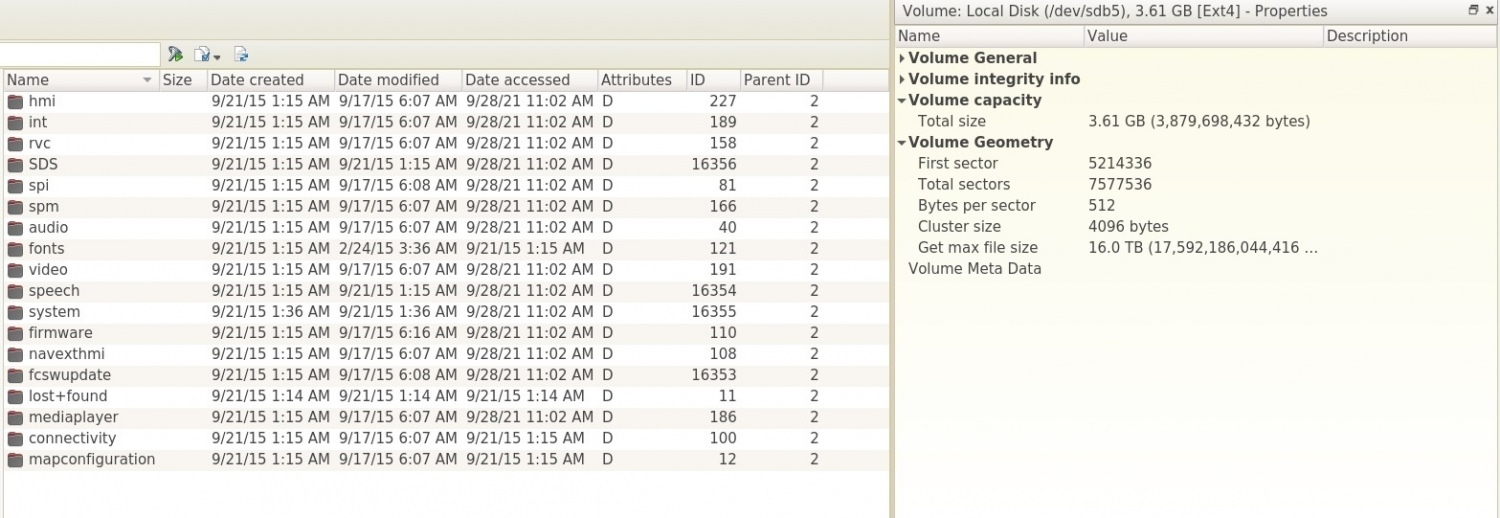
Task: Select the speech folder icon
Action: (15, 290)
